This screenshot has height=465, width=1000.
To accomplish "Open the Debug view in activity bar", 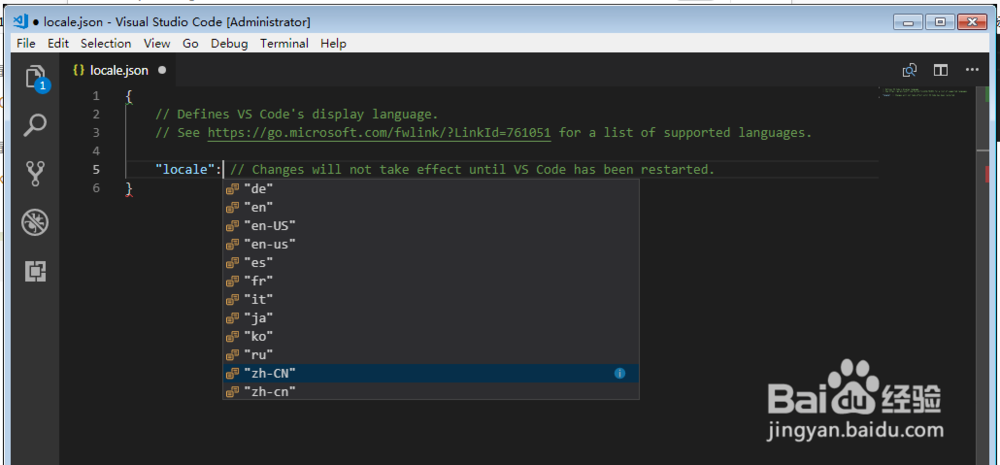I will pos(35,223).
